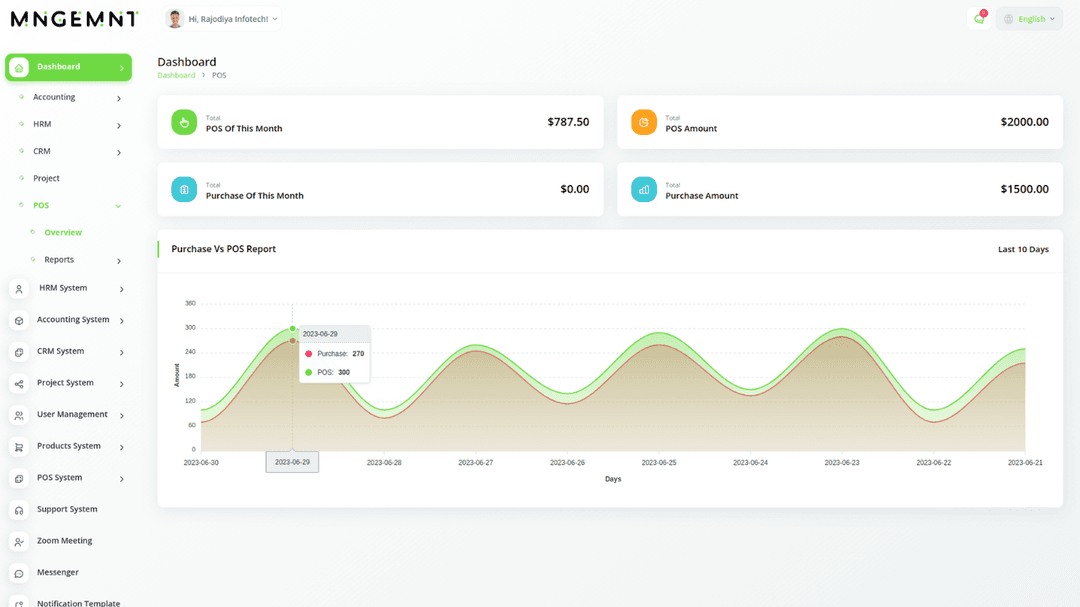Click the green POS tooltip dot
This screenshot has height=607, width=1080.
[x=309, y=373]
